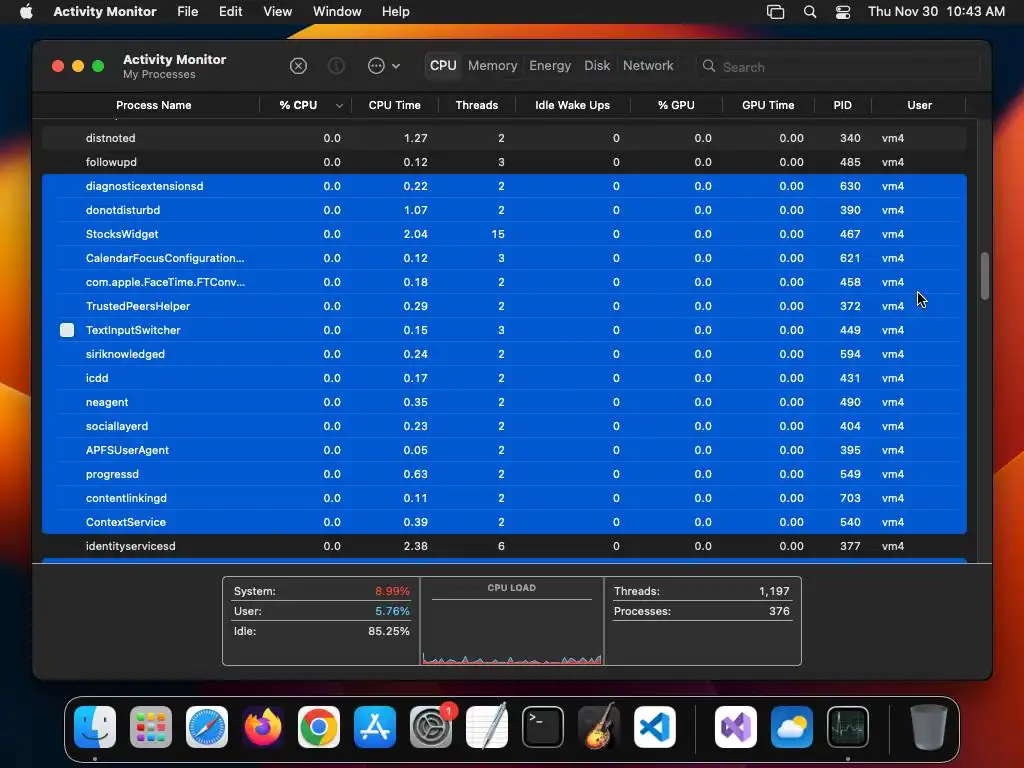Sort by GPU Time column header
This screenshot has width=1024, height=768.
coord(768,105)
